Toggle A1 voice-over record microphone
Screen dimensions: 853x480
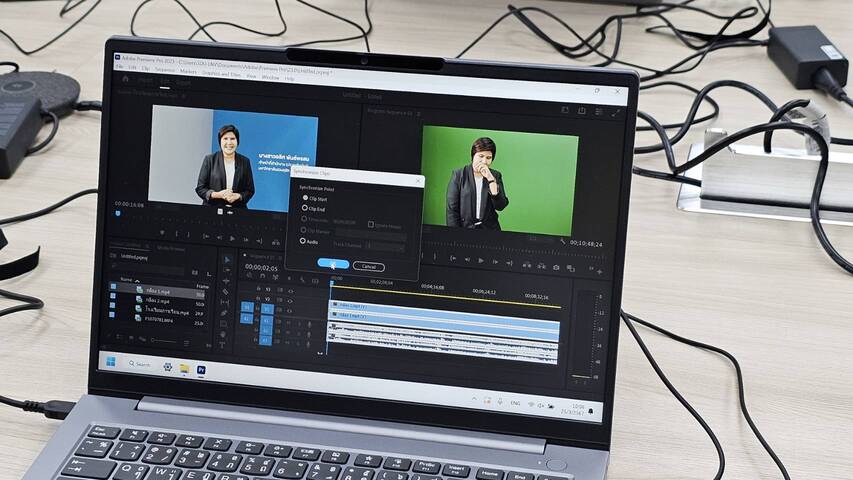tap(309, 324)
